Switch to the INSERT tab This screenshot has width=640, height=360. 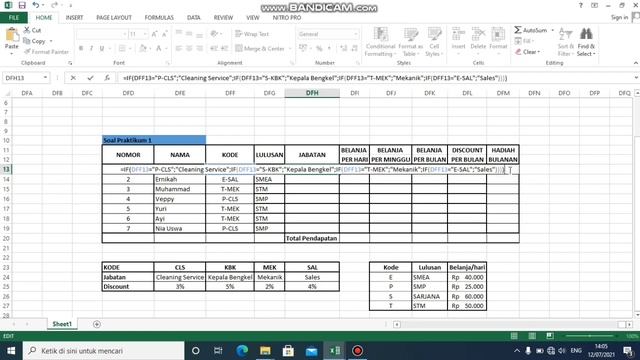tap(74, 18)
